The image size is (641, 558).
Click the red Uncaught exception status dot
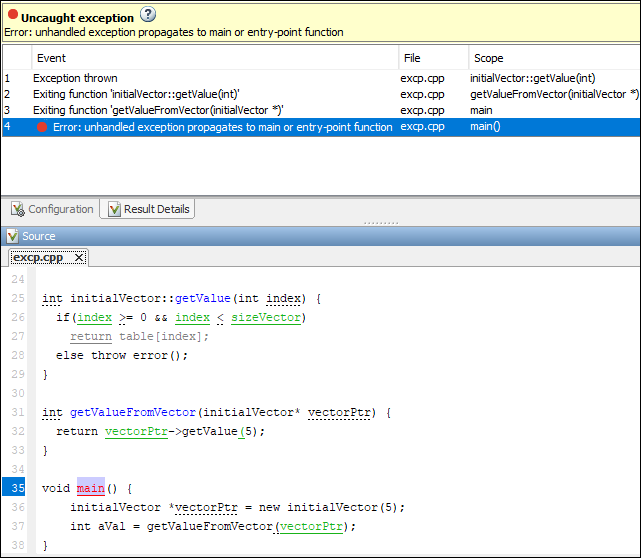(12, 16)
